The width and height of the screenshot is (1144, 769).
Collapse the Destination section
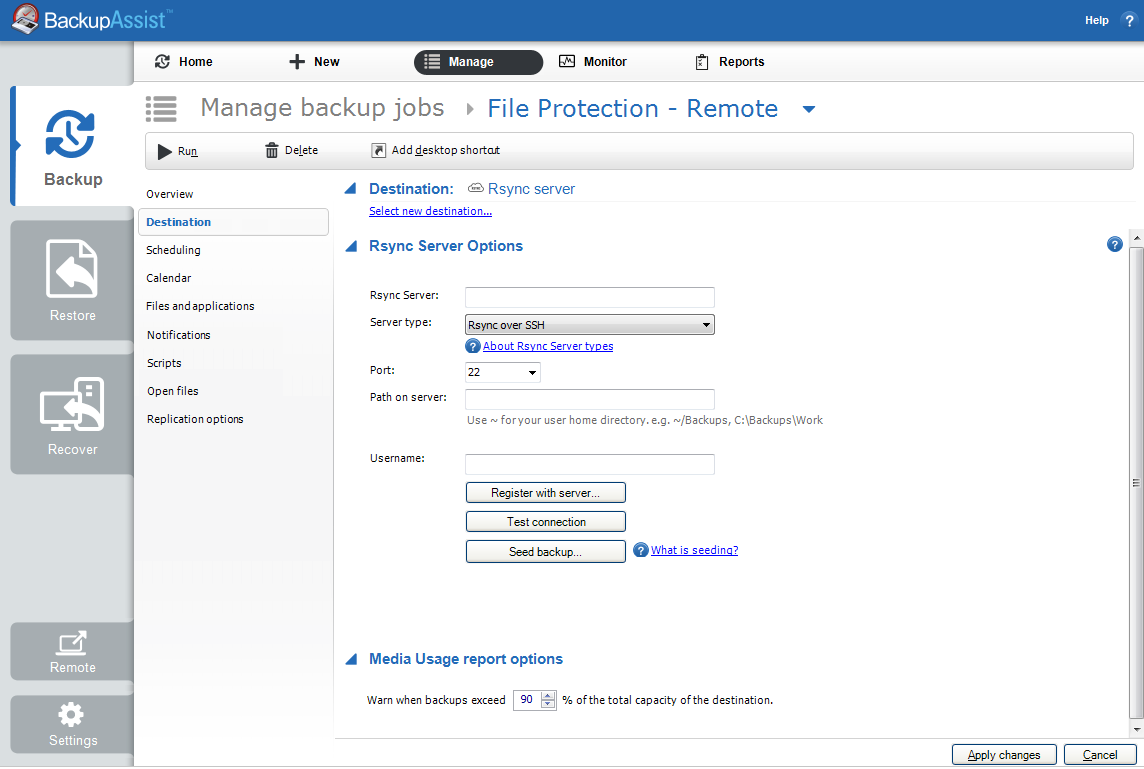tap(351, 188)
